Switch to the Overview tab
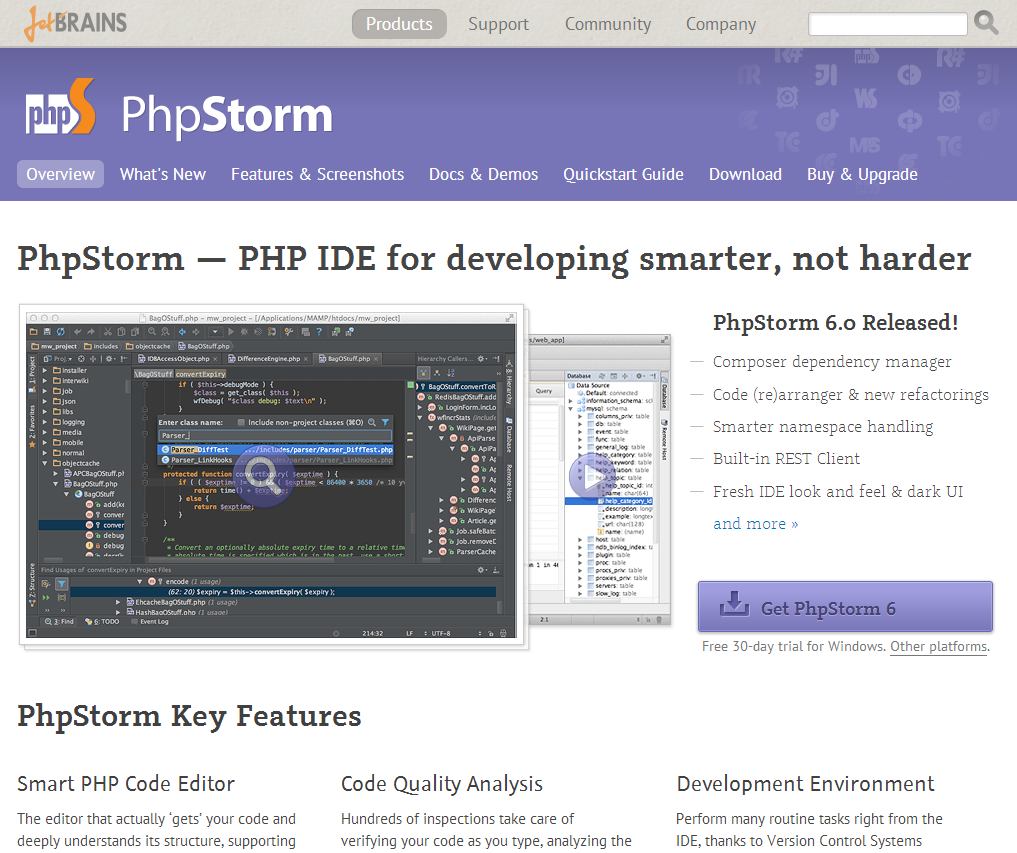 click(60, 174)
